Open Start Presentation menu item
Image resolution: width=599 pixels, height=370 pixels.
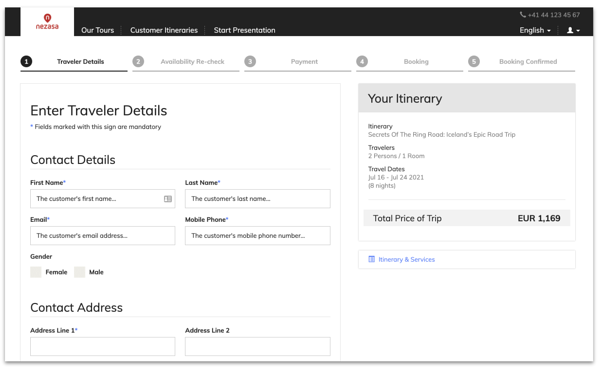click(244, 30)
